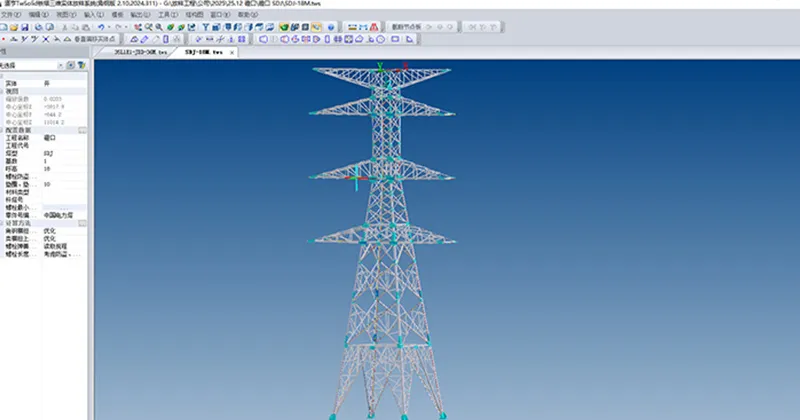Screen dimensions: 800x420
Task: Click the 工程名称 value field
Action: pyautogui.click(x=64, y=138)
